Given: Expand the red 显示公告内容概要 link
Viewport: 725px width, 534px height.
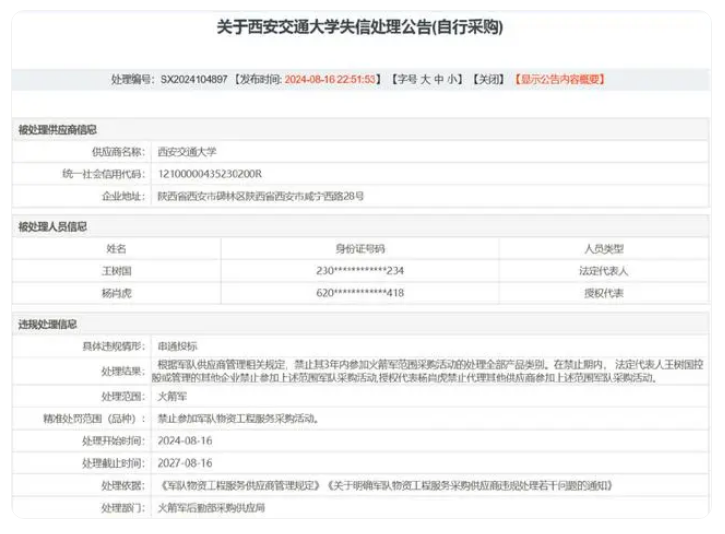Looking at the screenshot, I should (559, 78).
